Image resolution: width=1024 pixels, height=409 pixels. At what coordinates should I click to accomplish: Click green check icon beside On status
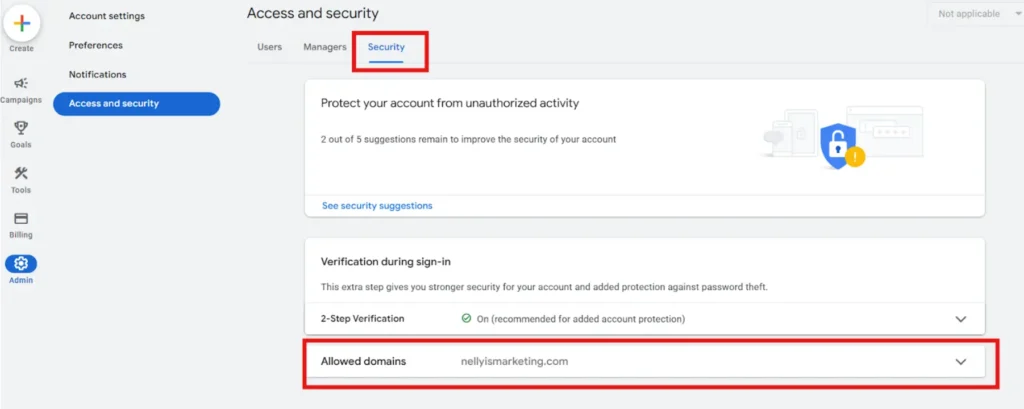click(466, 319)
